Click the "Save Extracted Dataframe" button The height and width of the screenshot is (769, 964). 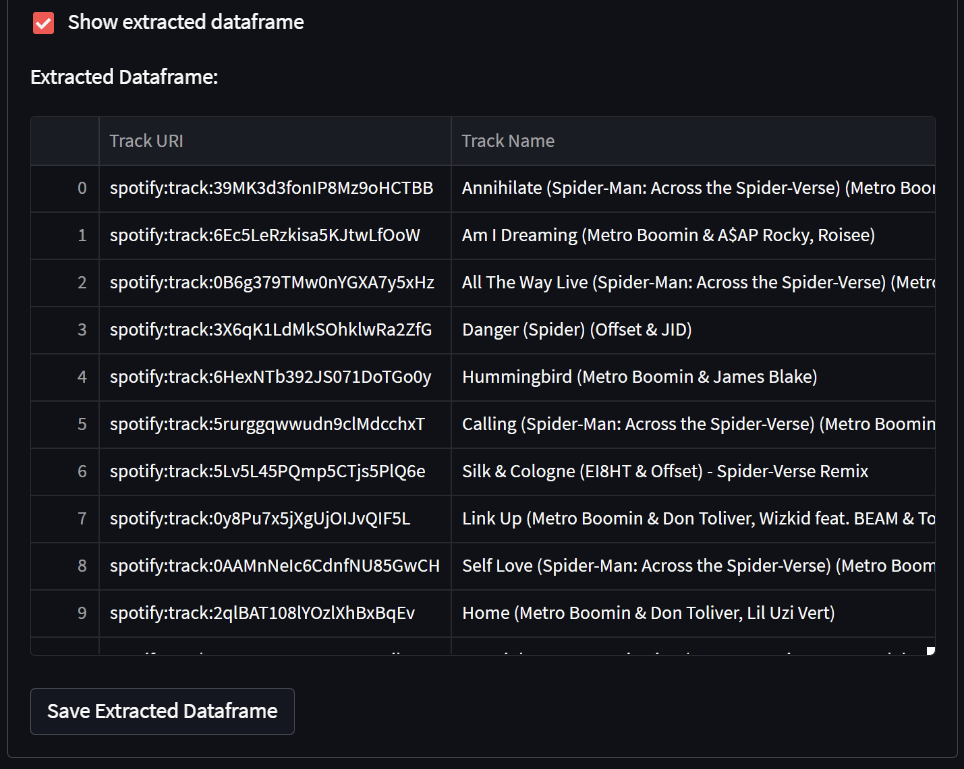[161, 711]
